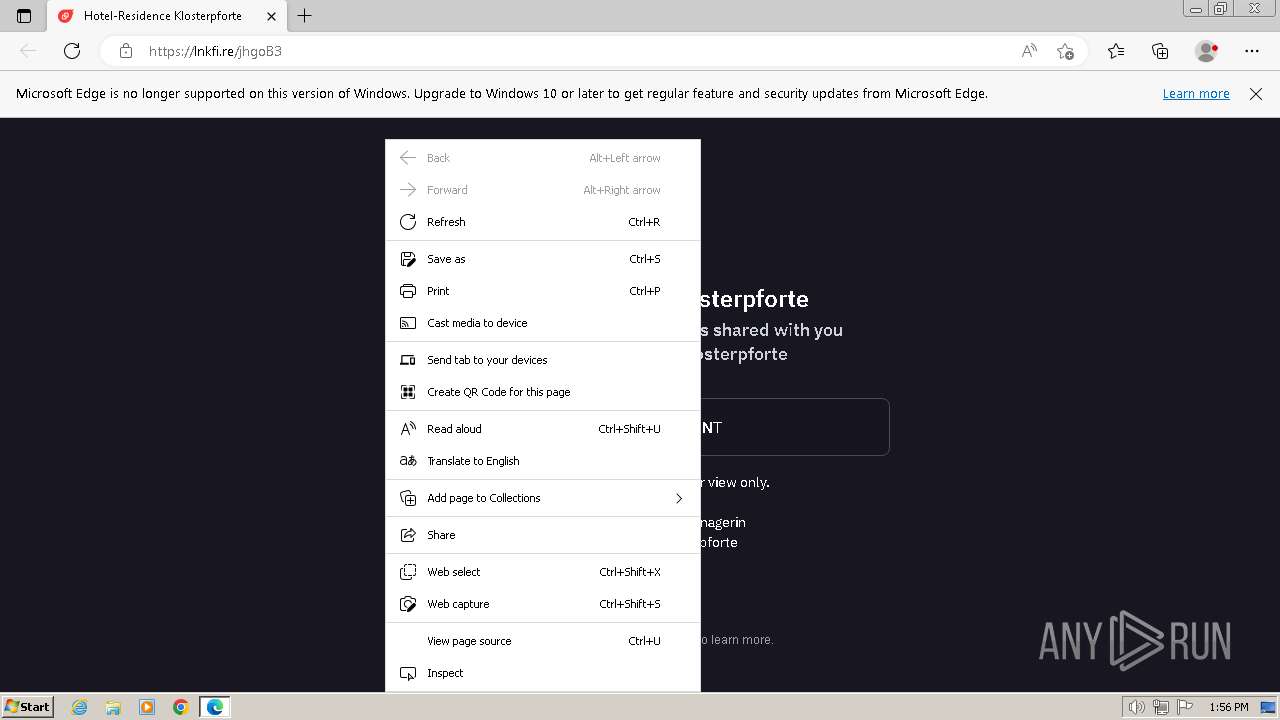Screen dimensions: 1280x720
Task: Select the Hotel-Residence Klosterpforte tab
Action: point(165,16)
